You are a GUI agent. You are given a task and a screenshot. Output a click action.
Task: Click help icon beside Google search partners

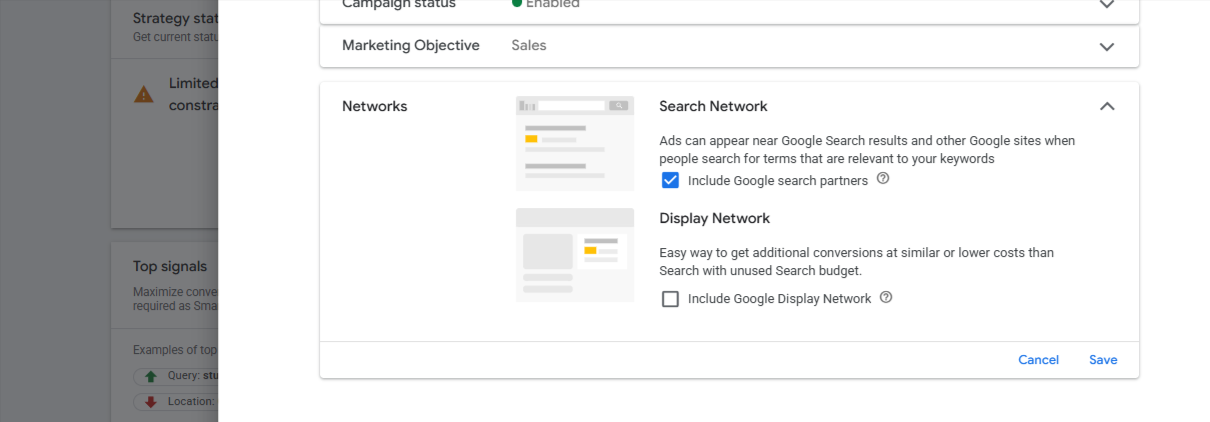(883, 179)
